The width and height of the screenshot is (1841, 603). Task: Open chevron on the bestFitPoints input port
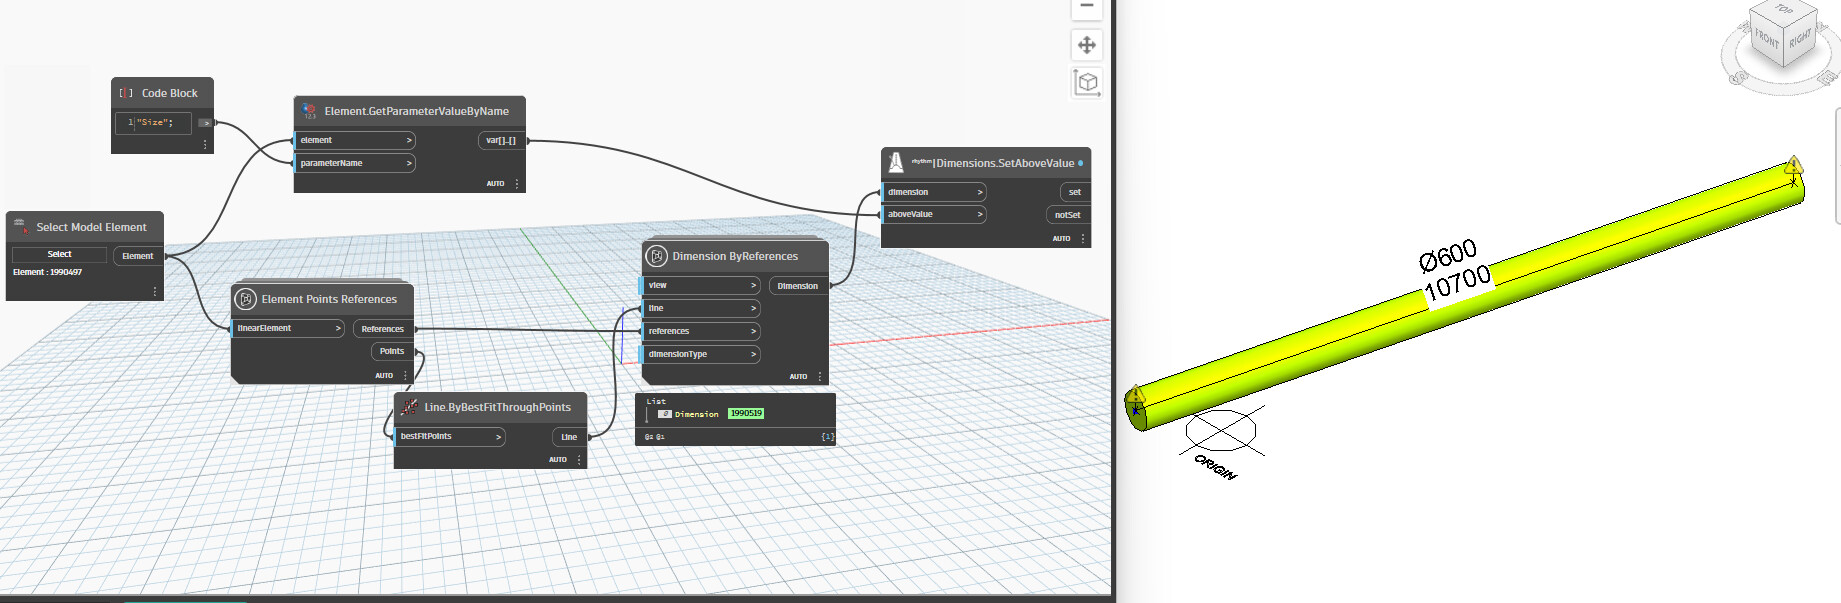point(499,437)
